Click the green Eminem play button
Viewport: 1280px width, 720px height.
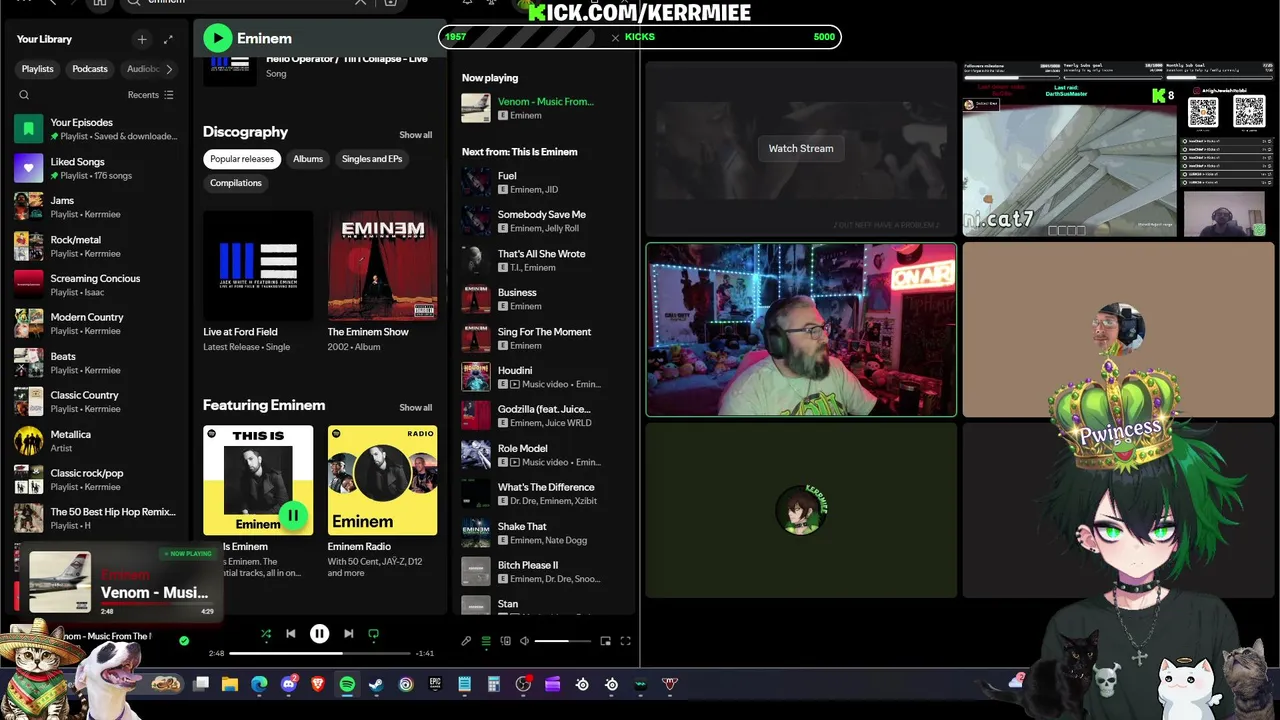point(217,38)
